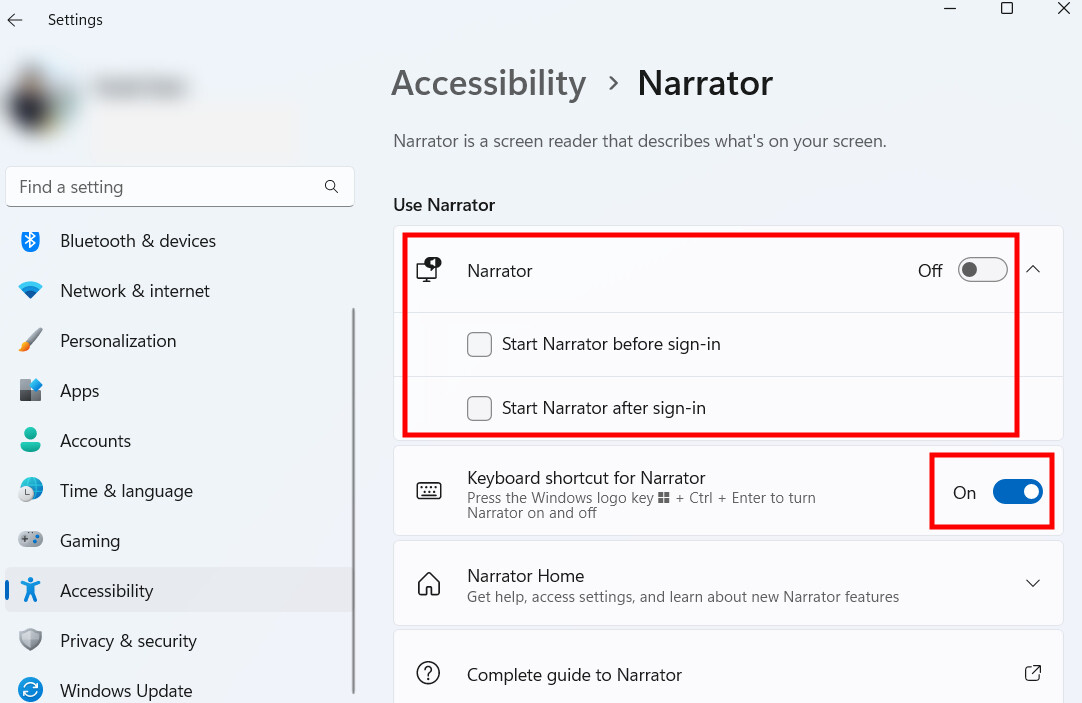Click the keyboard icon for Narrator shortcut
Image resolution: width=1082 pixels, height=703 pixels.
tap(429, 491)
